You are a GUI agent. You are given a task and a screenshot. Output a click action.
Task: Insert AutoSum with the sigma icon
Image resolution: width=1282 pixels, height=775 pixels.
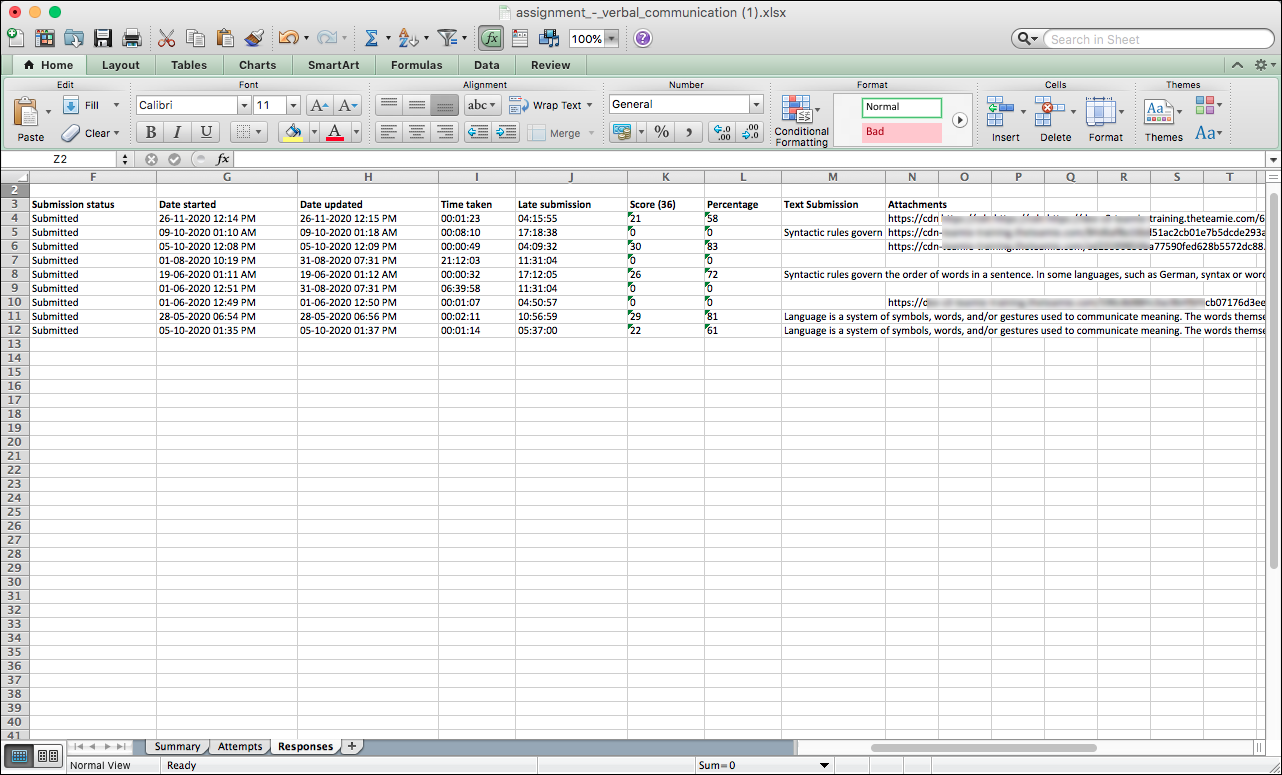[371, 38]
